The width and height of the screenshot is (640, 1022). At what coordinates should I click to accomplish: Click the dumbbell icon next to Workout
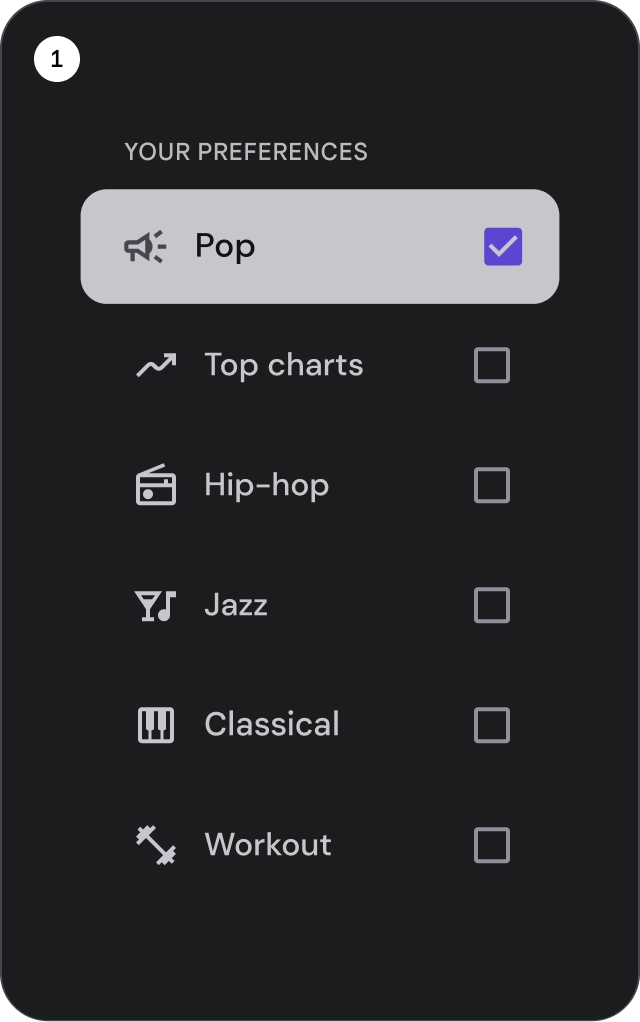click(155, 845)
